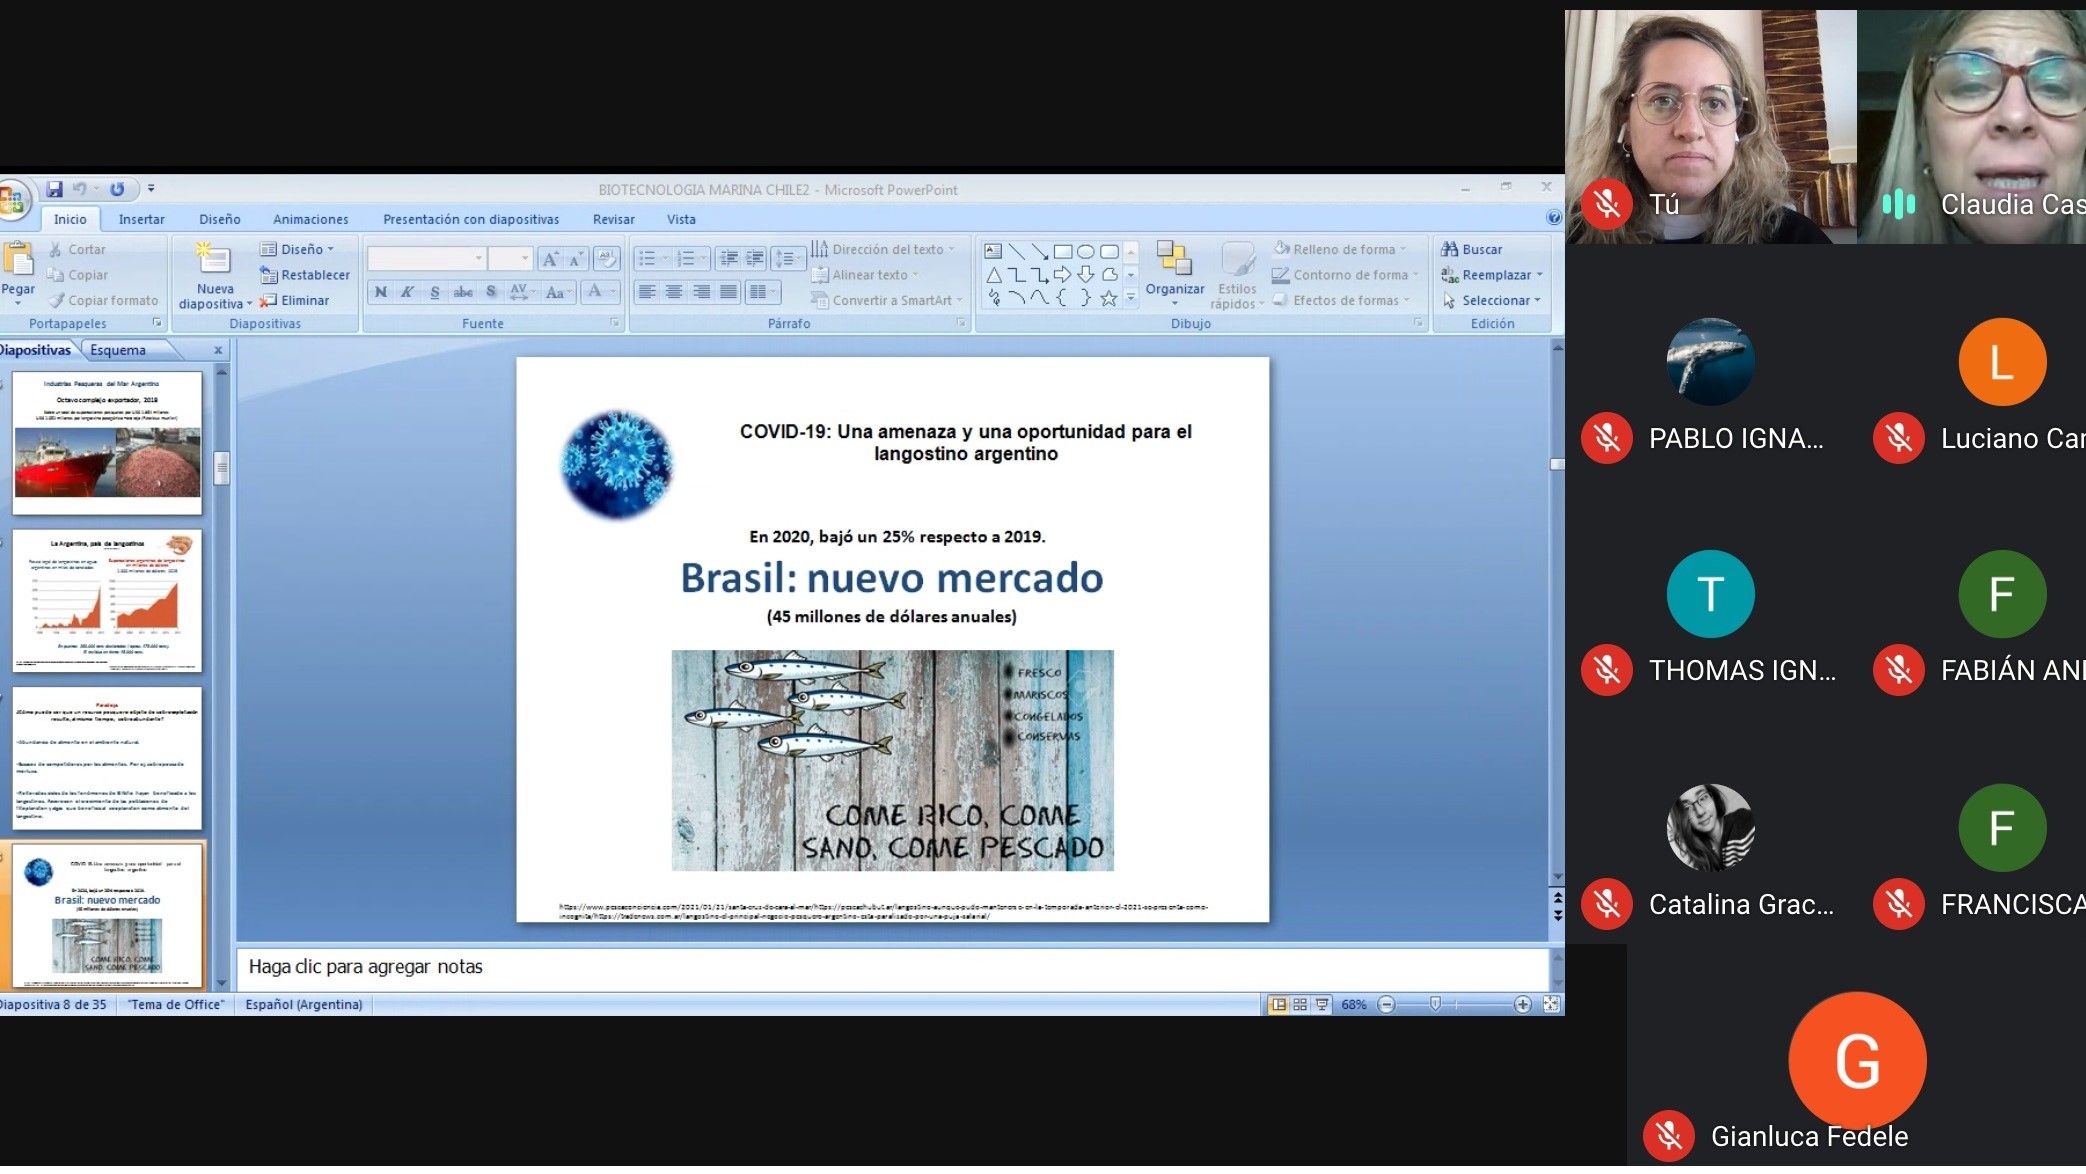The height and width of the screenshot is (1174, 2086).
Task: Switch to the Esquema pane tab
Action: click(118, 350)
